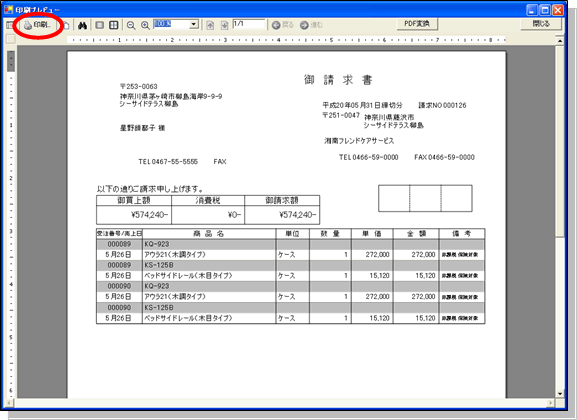Click the zoom out magnifier
This screenshot has height=420, width=577.
(131, 25)
